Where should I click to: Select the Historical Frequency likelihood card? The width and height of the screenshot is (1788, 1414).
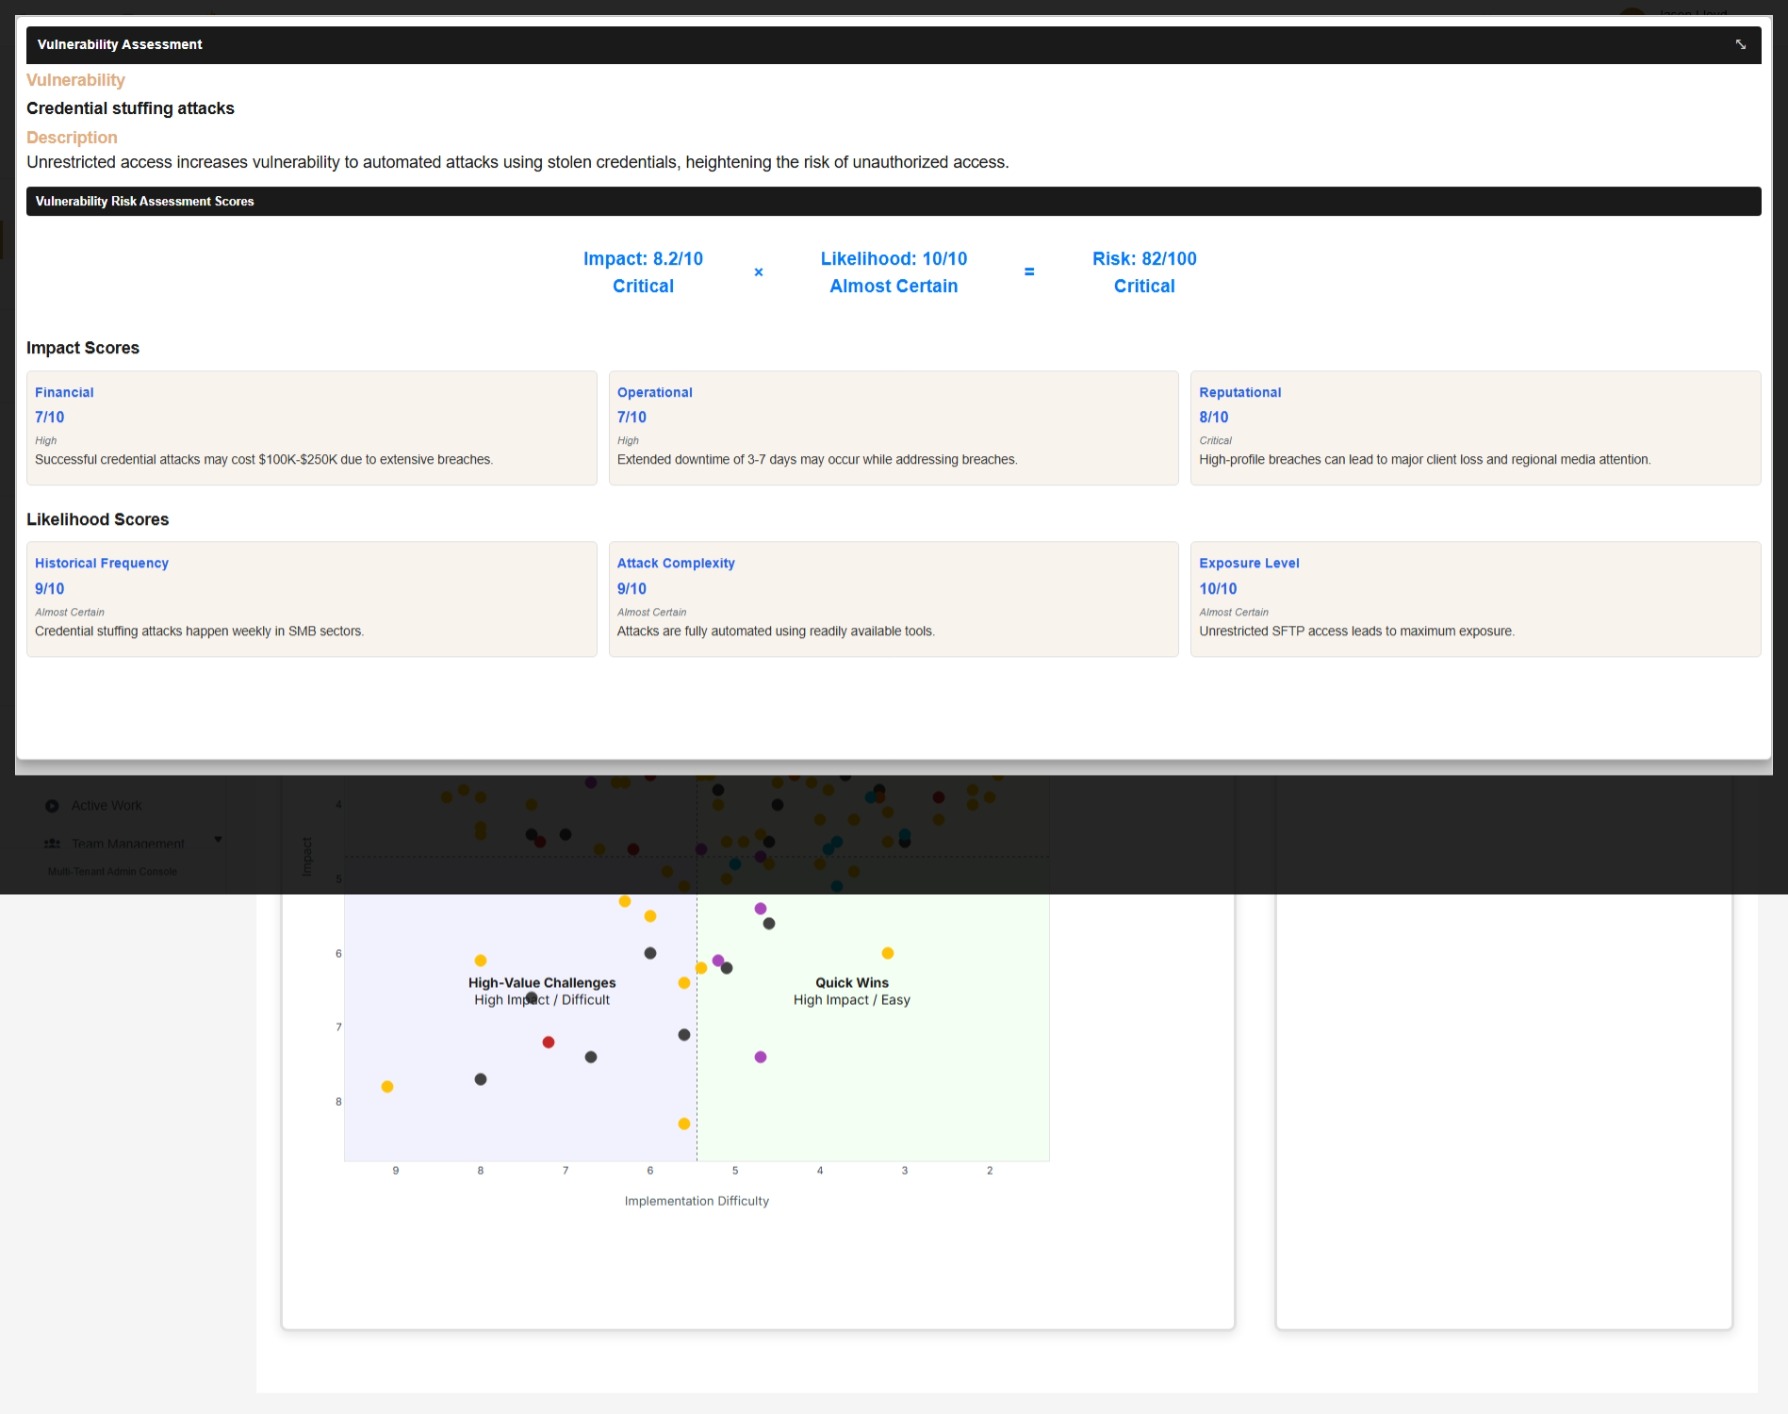(x=312, y=599)
